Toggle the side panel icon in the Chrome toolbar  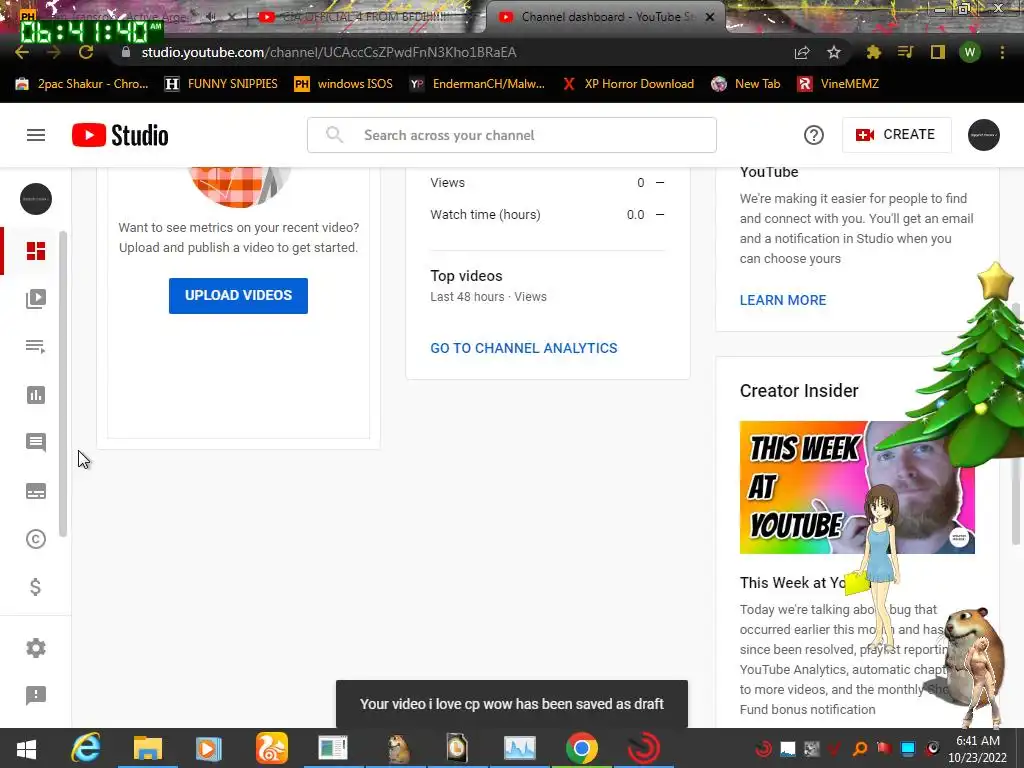938,52
